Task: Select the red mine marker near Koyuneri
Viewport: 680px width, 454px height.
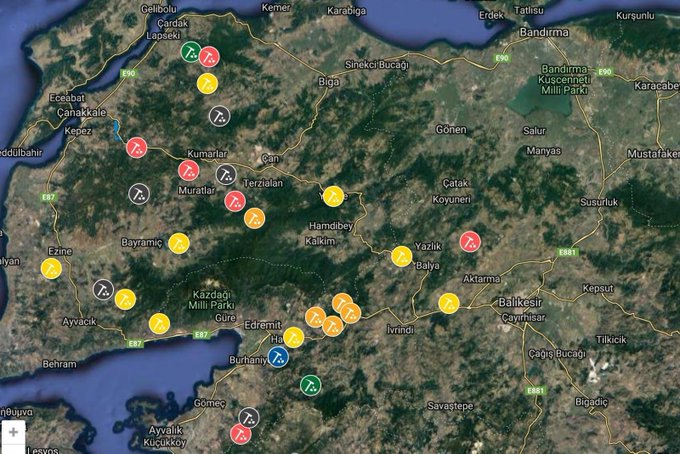Action: click(x=470, y=241)
